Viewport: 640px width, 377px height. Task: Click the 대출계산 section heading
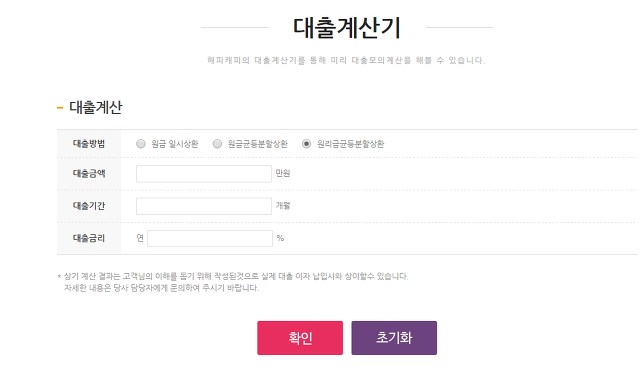click(96, 107)
